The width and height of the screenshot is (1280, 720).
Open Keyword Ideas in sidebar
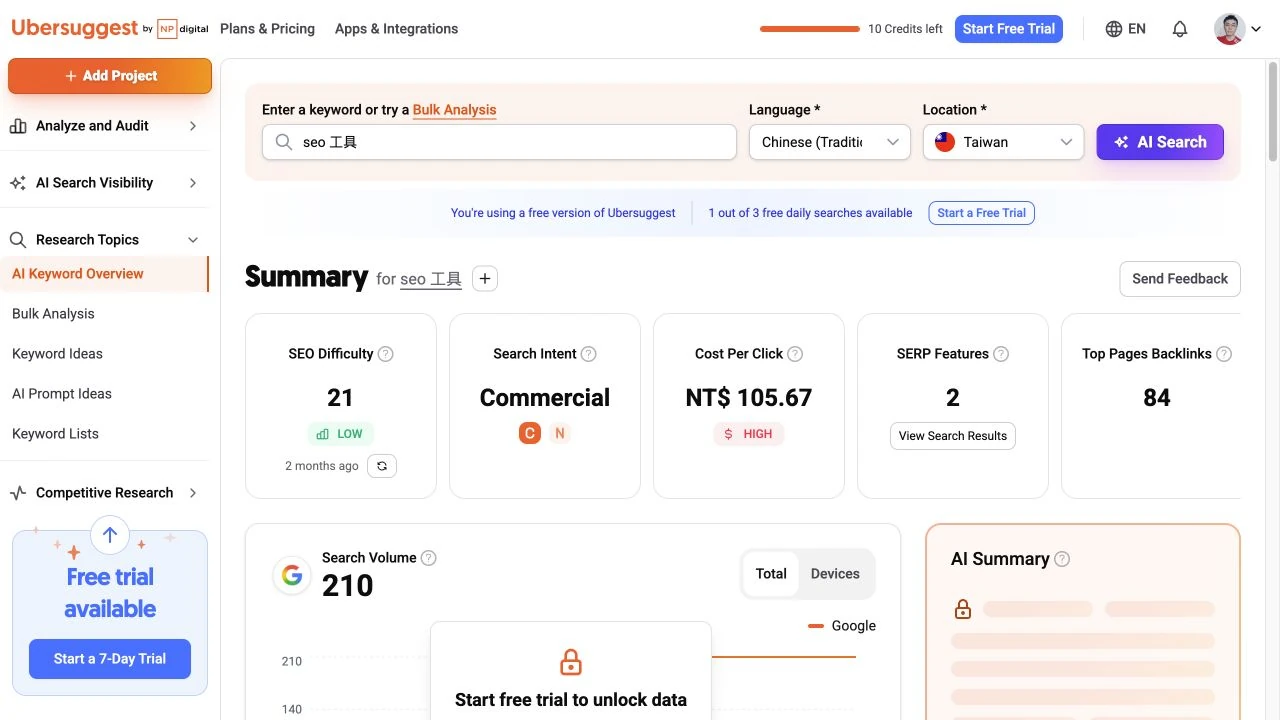coord(57,354)
